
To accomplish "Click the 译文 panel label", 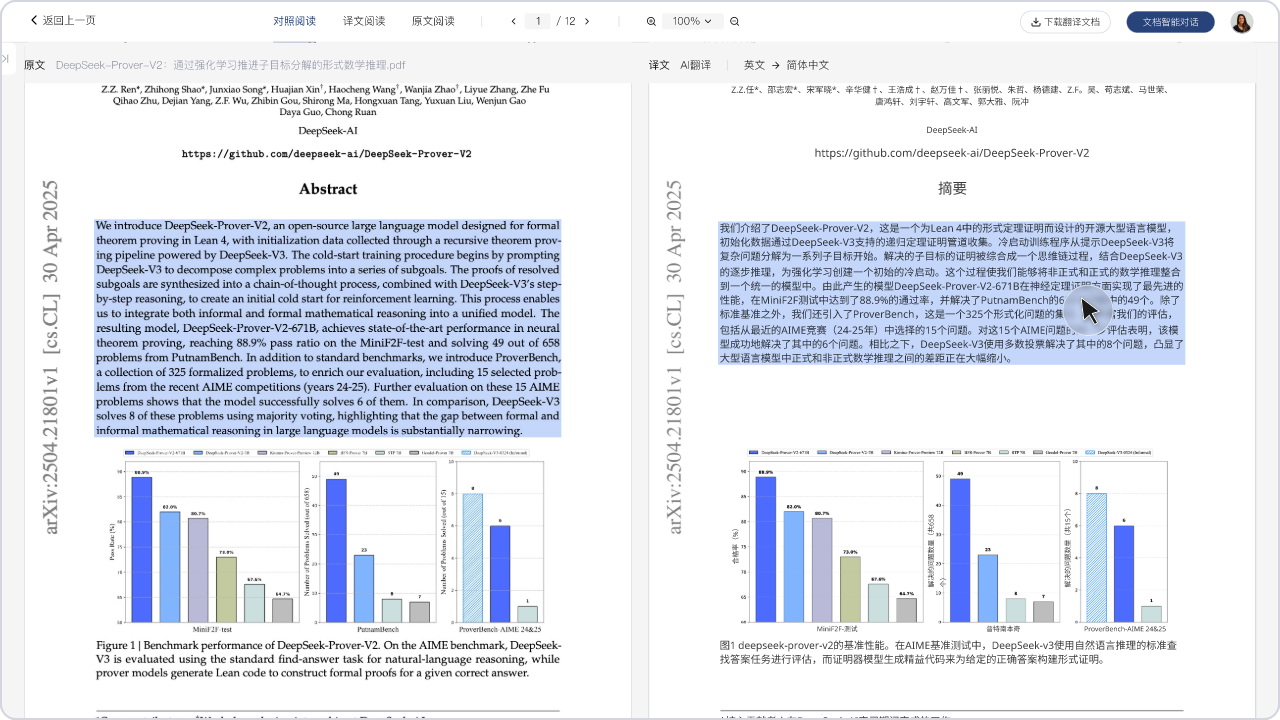I will [x=659, y=65].
